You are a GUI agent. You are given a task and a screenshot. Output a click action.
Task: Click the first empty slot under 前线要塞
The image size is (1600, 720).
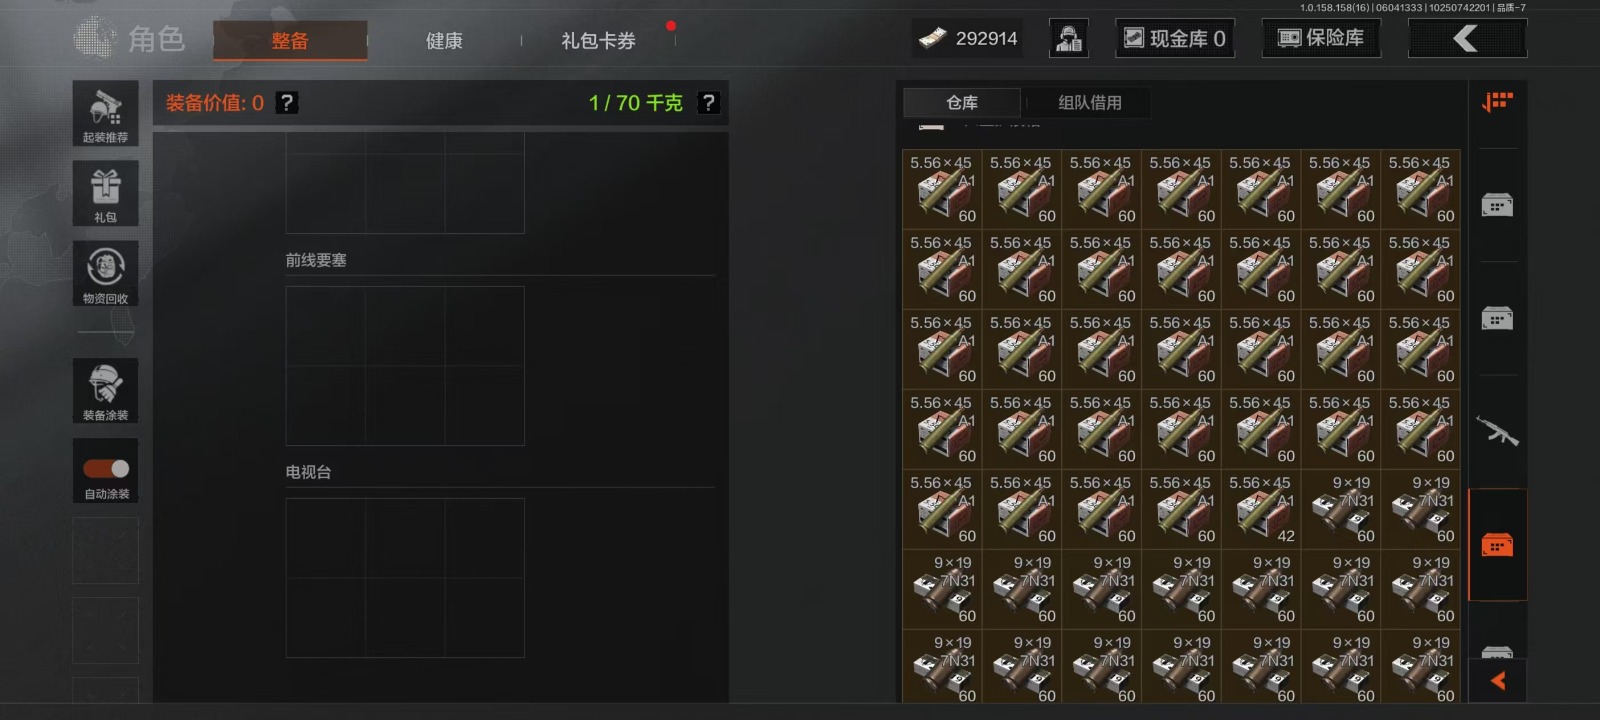pyautogui.click(x=325, y=326)
